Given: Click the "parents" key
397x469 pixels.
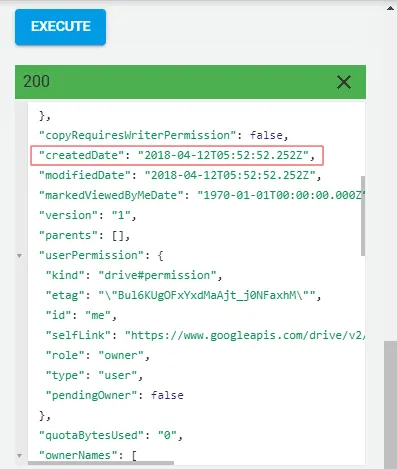Looking at the screenshot, I should click(x=68, y=235).
